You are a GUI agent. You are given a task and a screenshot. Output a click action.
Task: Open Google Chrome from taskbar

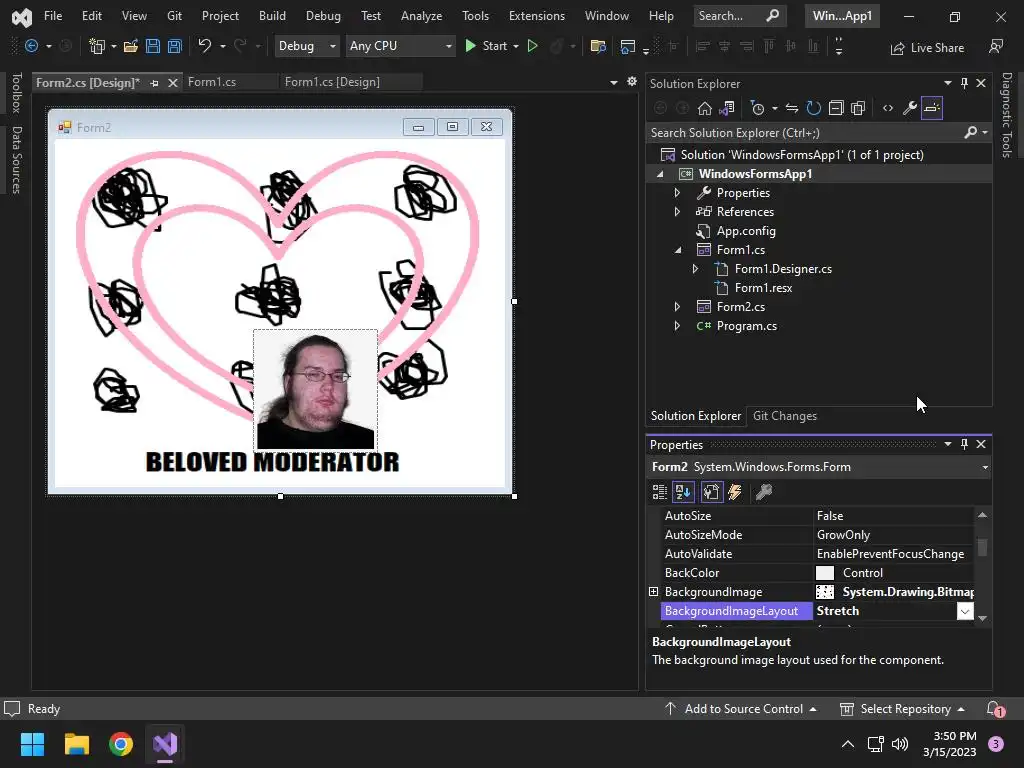[121, 744]
